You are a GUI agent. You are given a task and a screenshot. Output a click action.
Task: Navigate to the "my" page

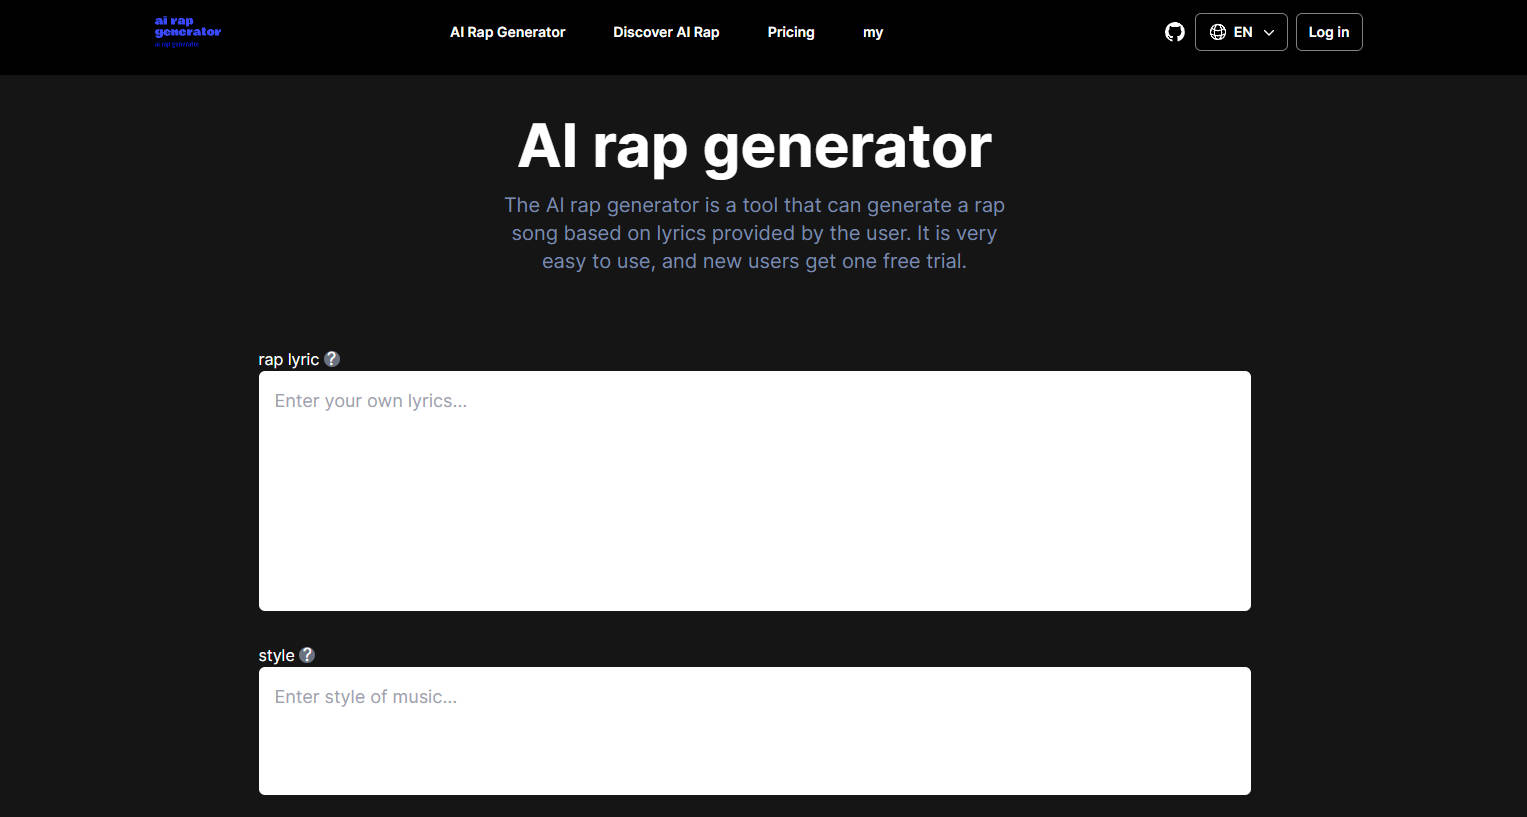pos(872,31)
